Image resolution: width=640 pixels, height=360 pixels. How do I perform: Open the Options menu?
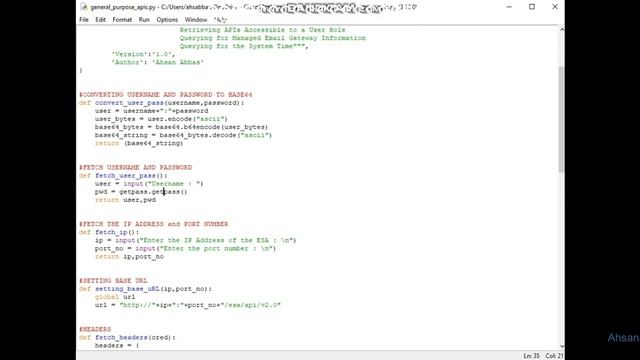[167, 20]
